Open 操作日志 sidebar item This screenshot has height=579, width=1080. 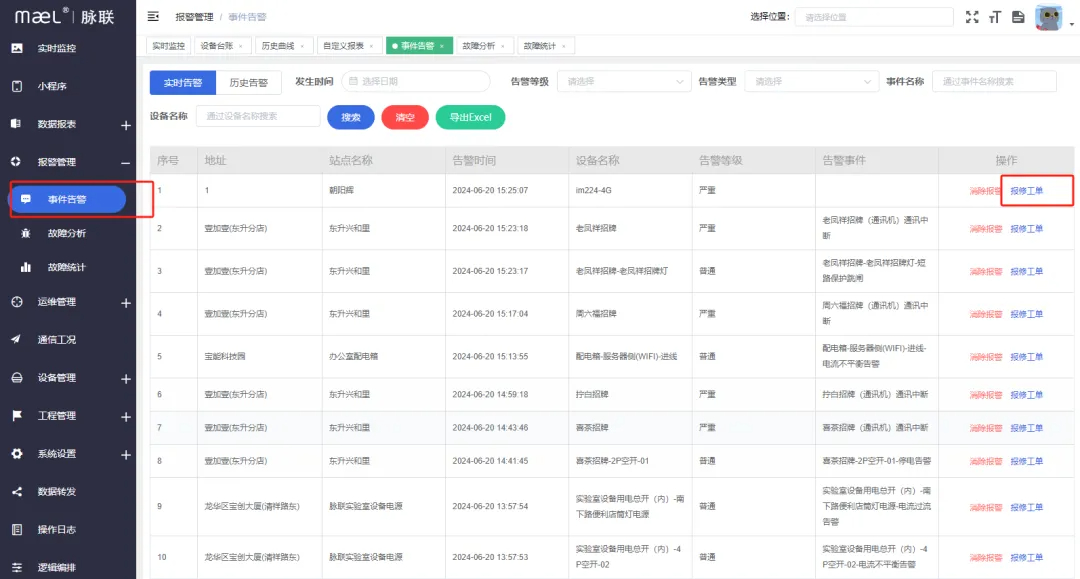coord(56,529)
